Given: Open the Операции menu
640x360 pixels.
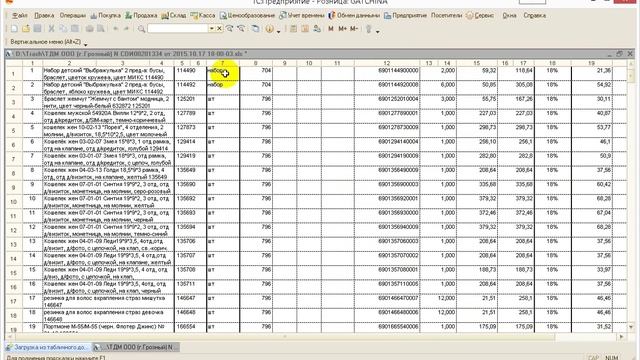Looking at the screenshot, I should tap(73, 16).
